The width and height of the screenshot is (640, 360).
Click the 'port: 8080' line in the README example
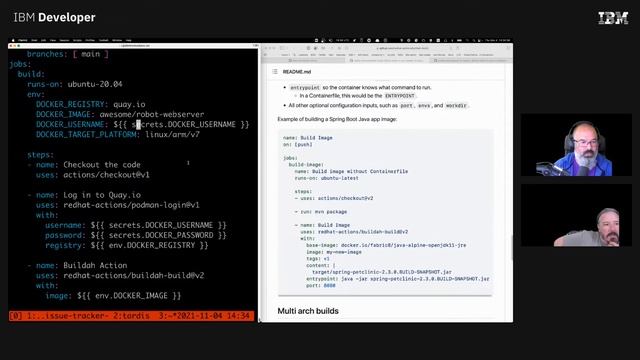coord(321,286)
